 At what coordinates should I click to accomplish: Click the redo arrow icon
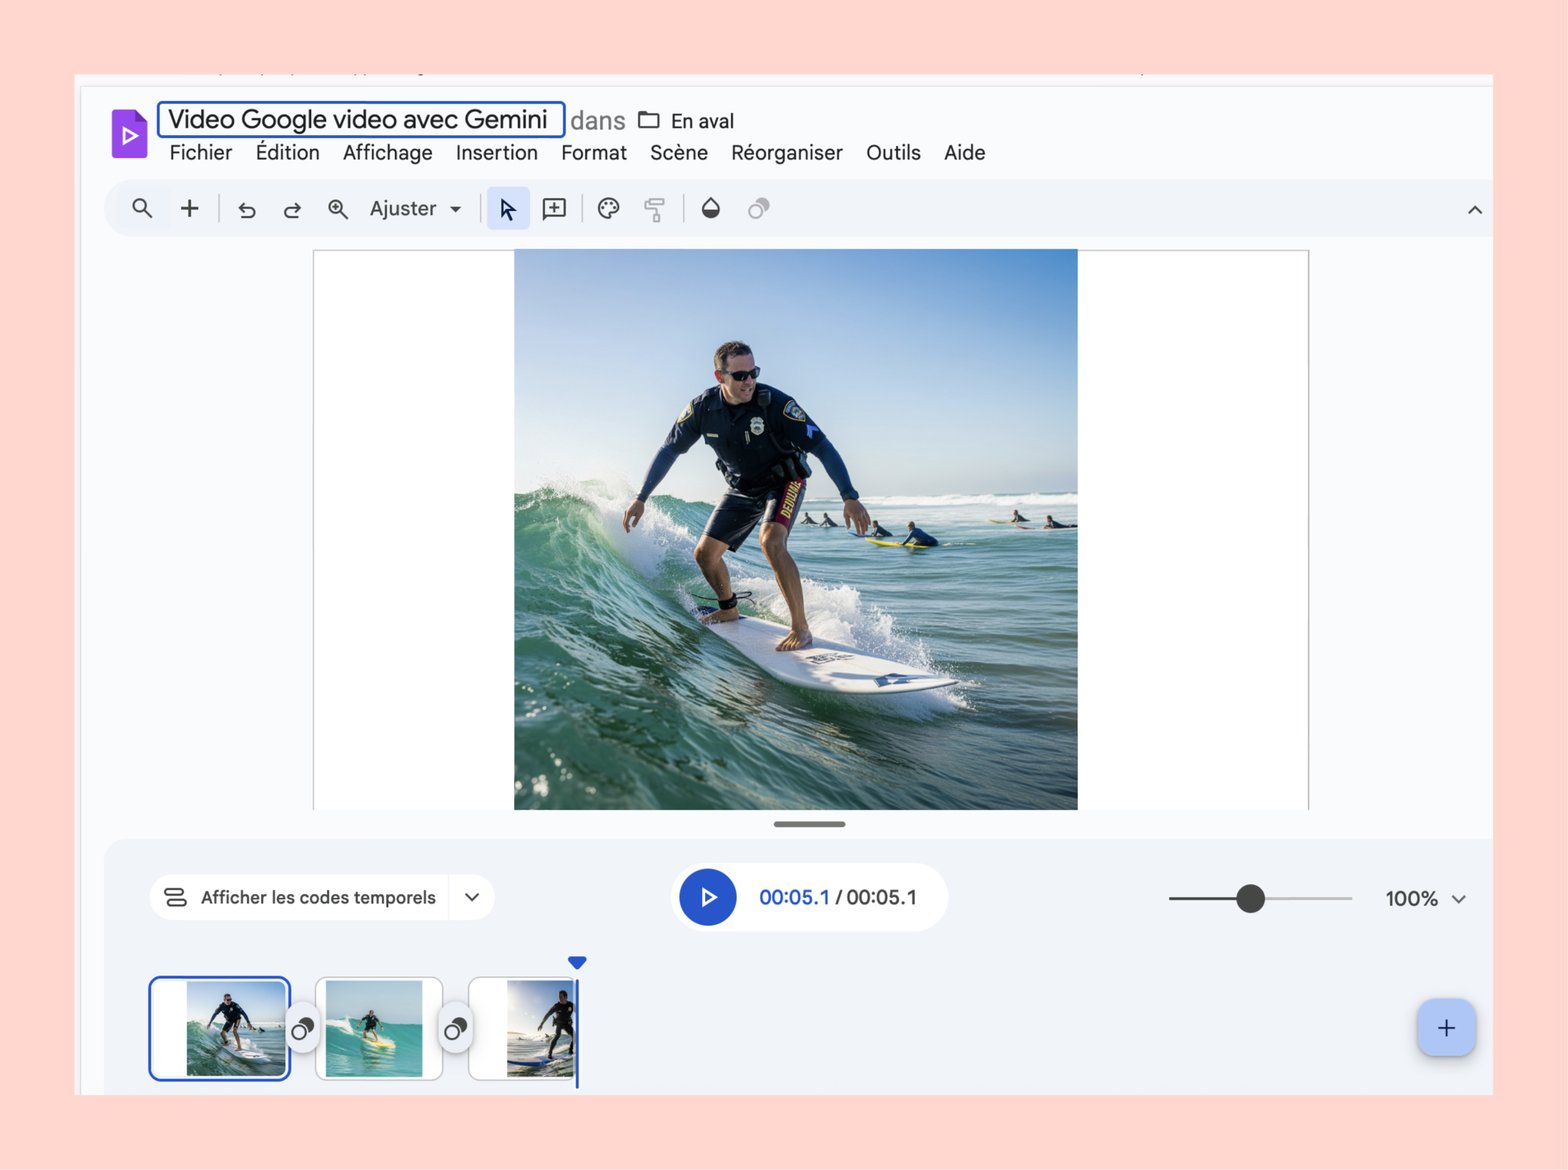[292, 209]
